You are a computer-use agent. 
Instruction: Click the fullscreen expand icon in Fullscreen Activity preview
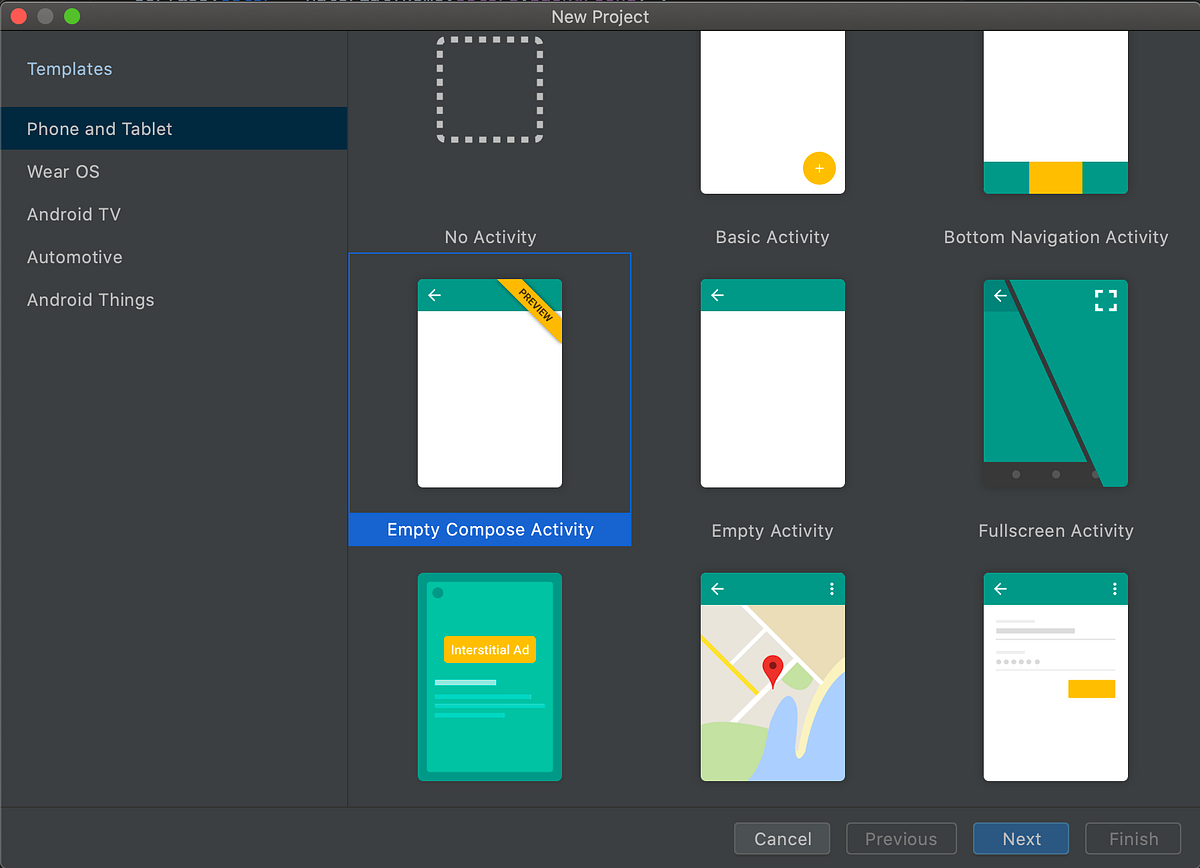tap(1106, 299)
